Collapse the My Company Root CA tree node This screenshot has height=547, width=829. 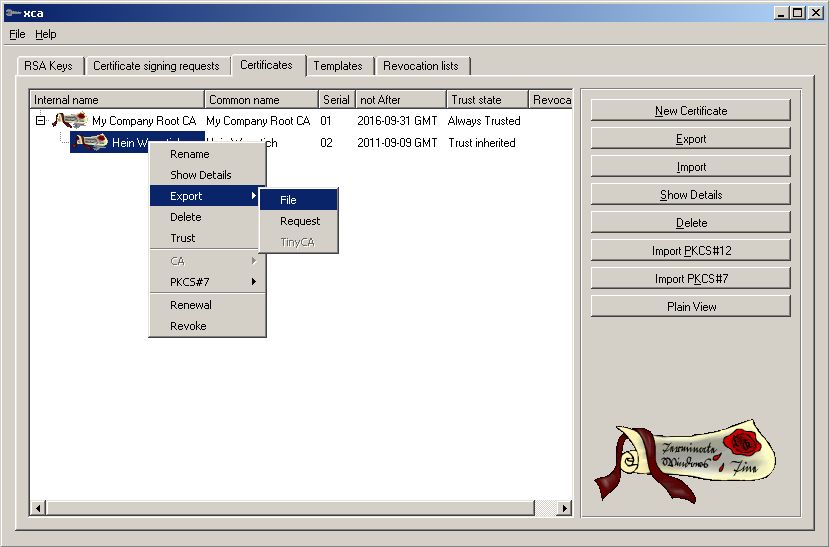coord(40,121)
